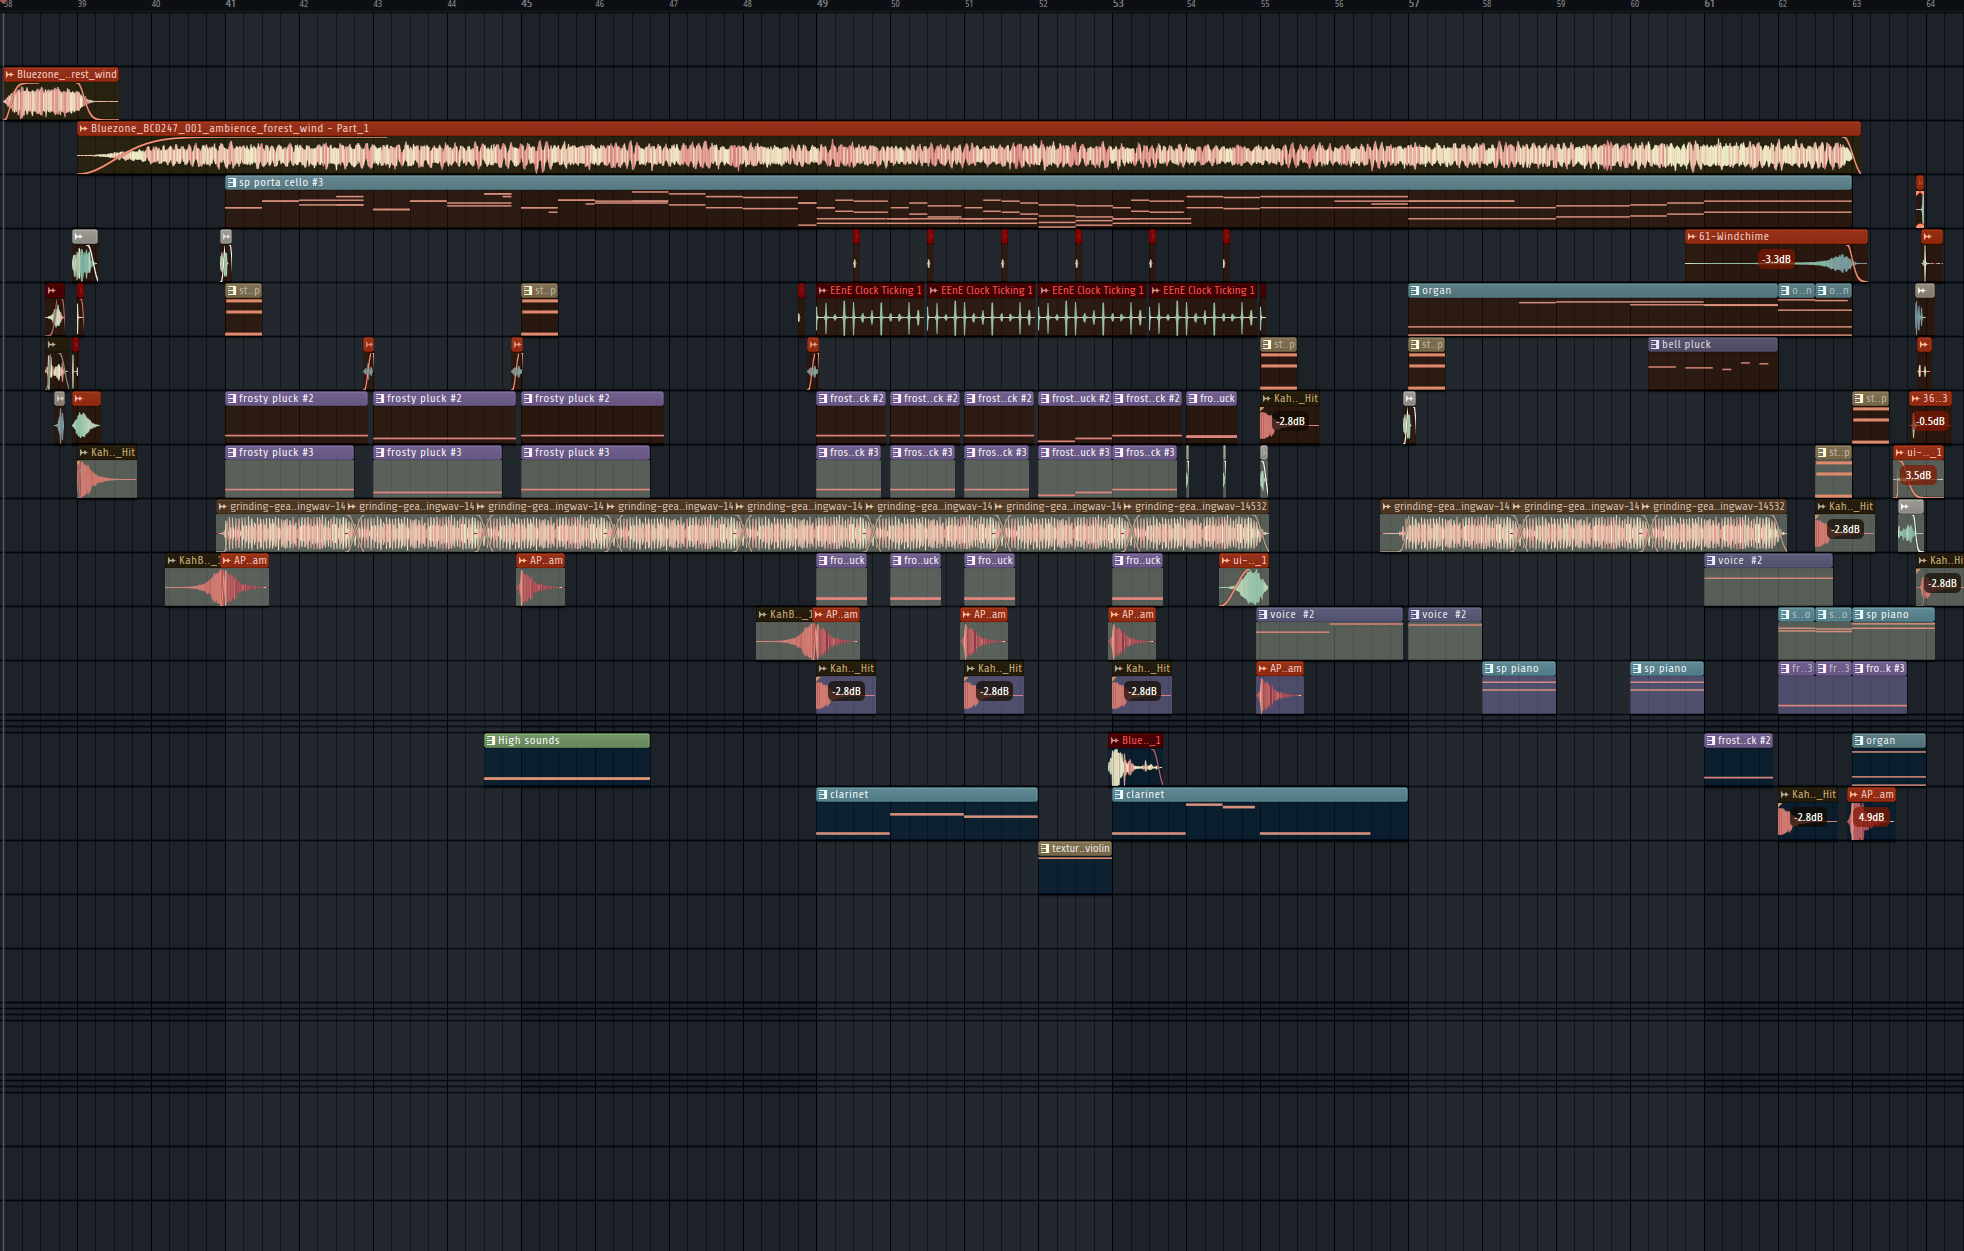
Task: Open clip menu of Bluezone_BC0247 forest_wind Part_1
Action: point(84,129)
